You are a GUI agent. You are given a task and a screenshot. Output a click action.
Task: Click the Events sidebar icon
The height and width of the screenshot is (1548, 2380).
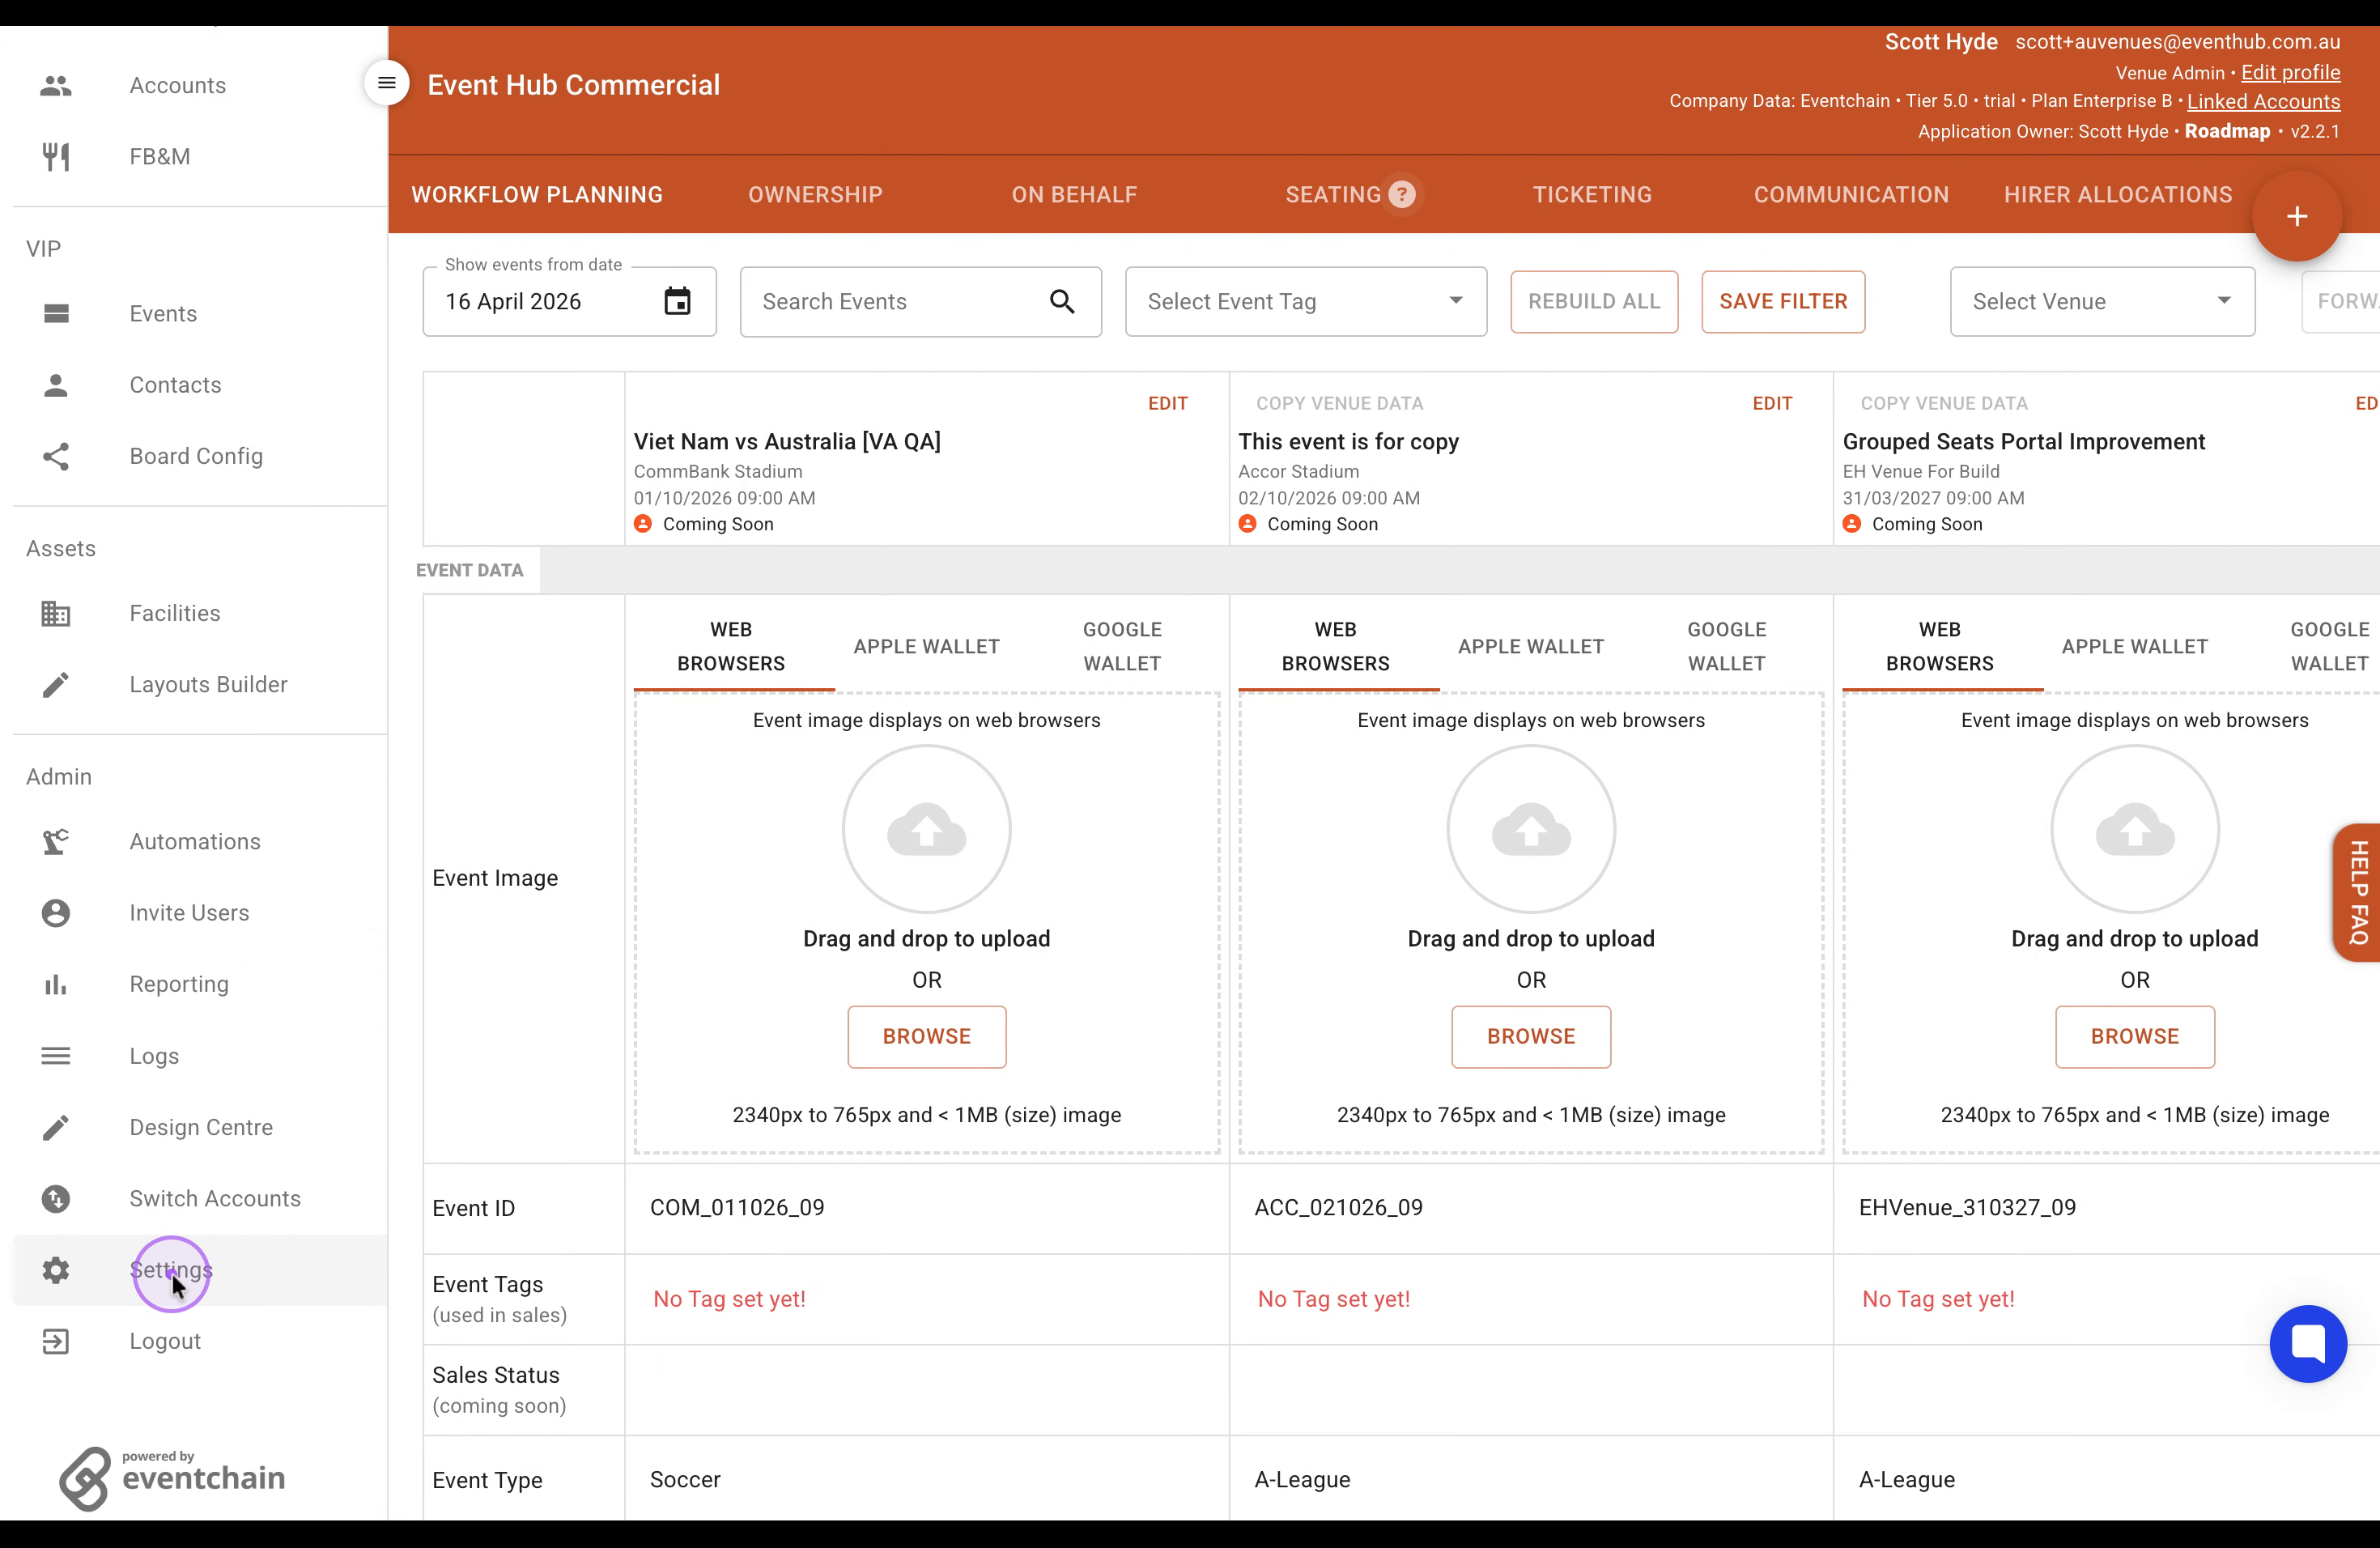coord(56,314)
